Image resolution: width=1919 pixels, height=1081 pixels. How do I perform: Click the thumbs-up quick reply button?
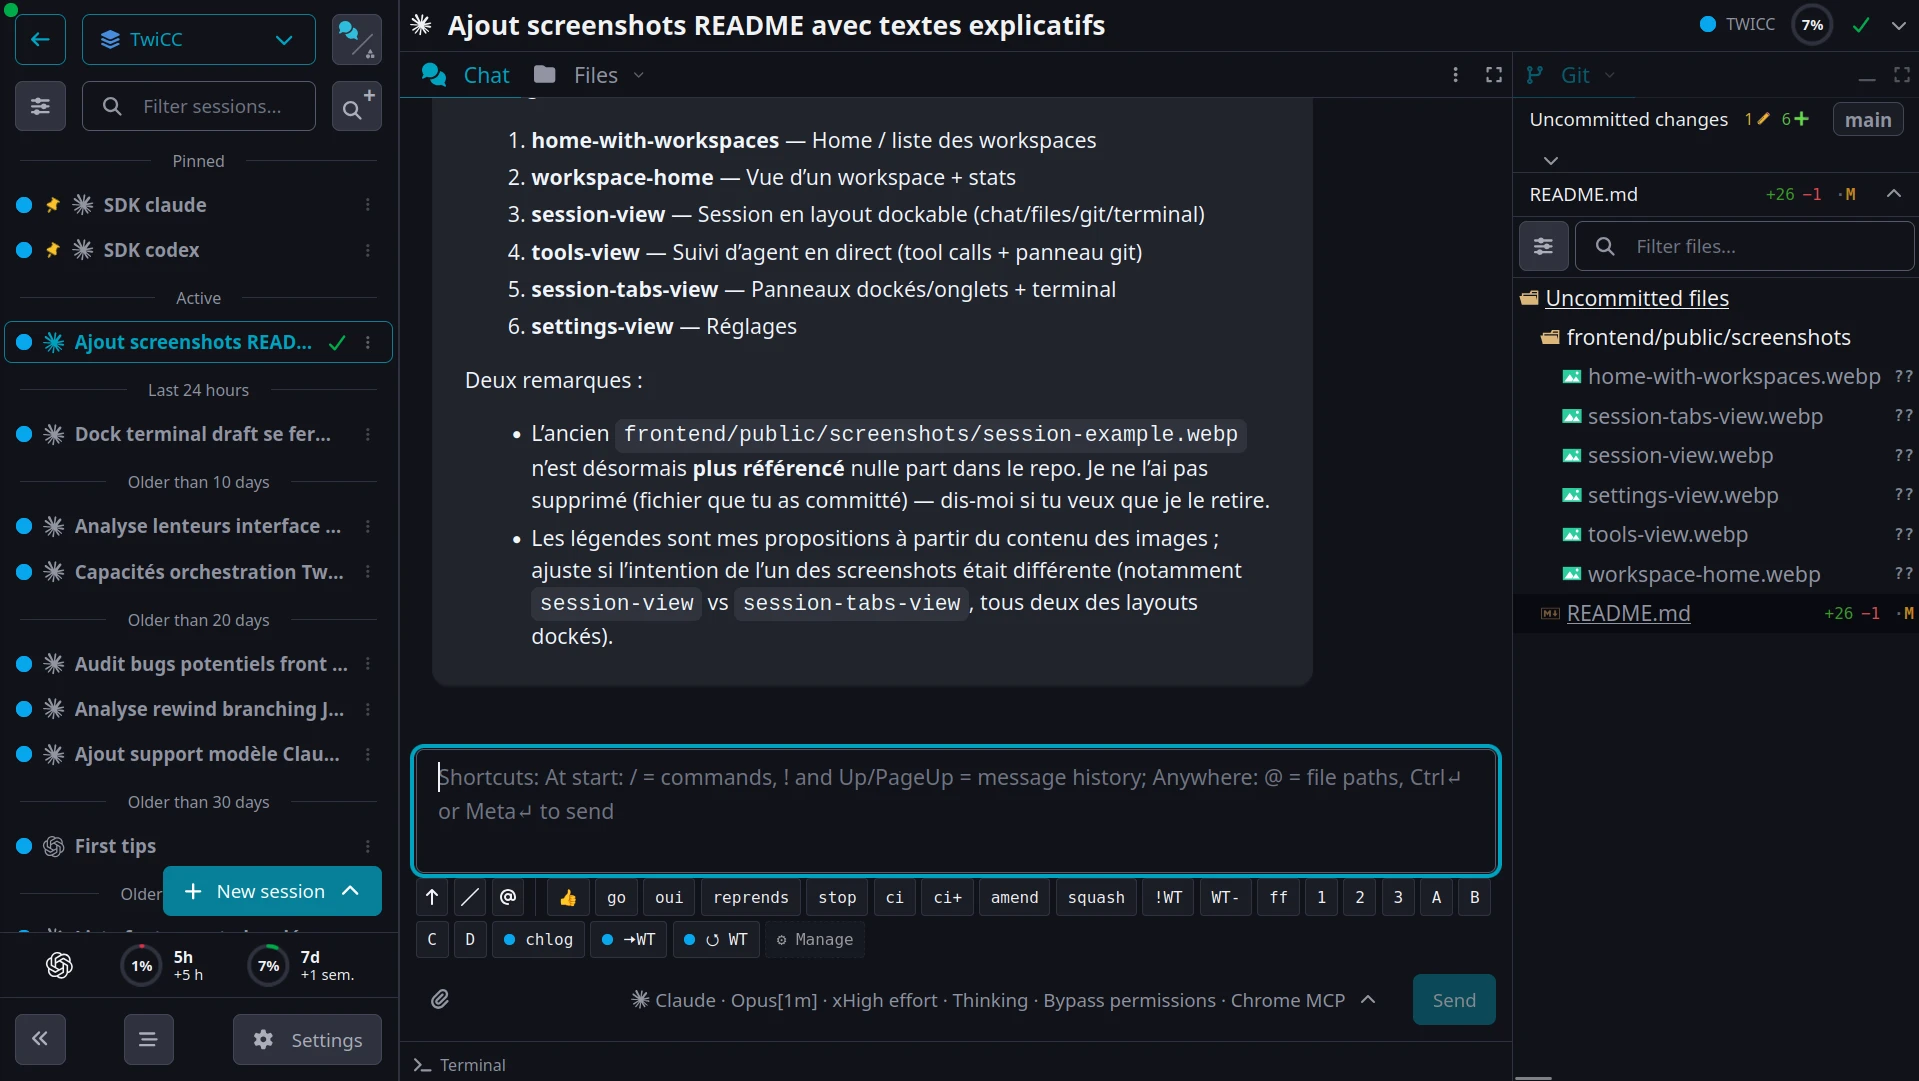tap(568, 897)
